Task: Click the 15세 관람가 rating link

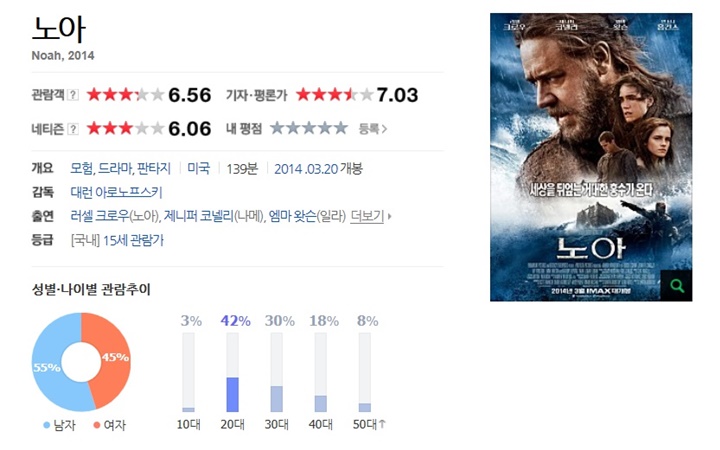Action: [133, 240]
